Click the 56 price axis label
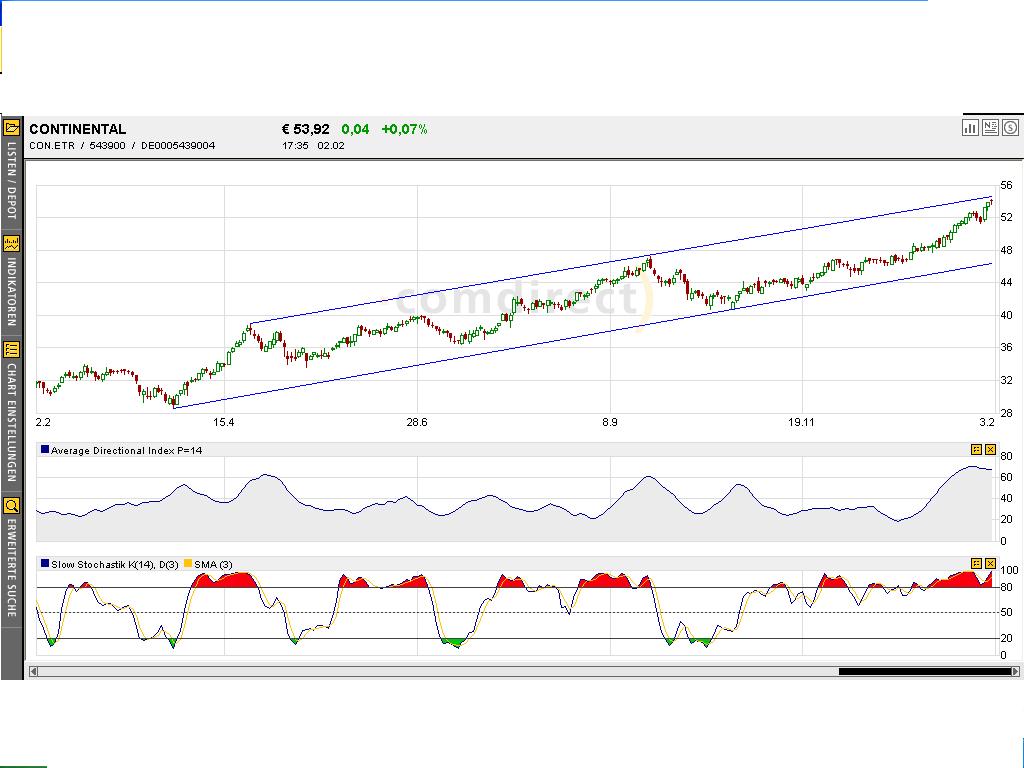 tap(1006, 185)
